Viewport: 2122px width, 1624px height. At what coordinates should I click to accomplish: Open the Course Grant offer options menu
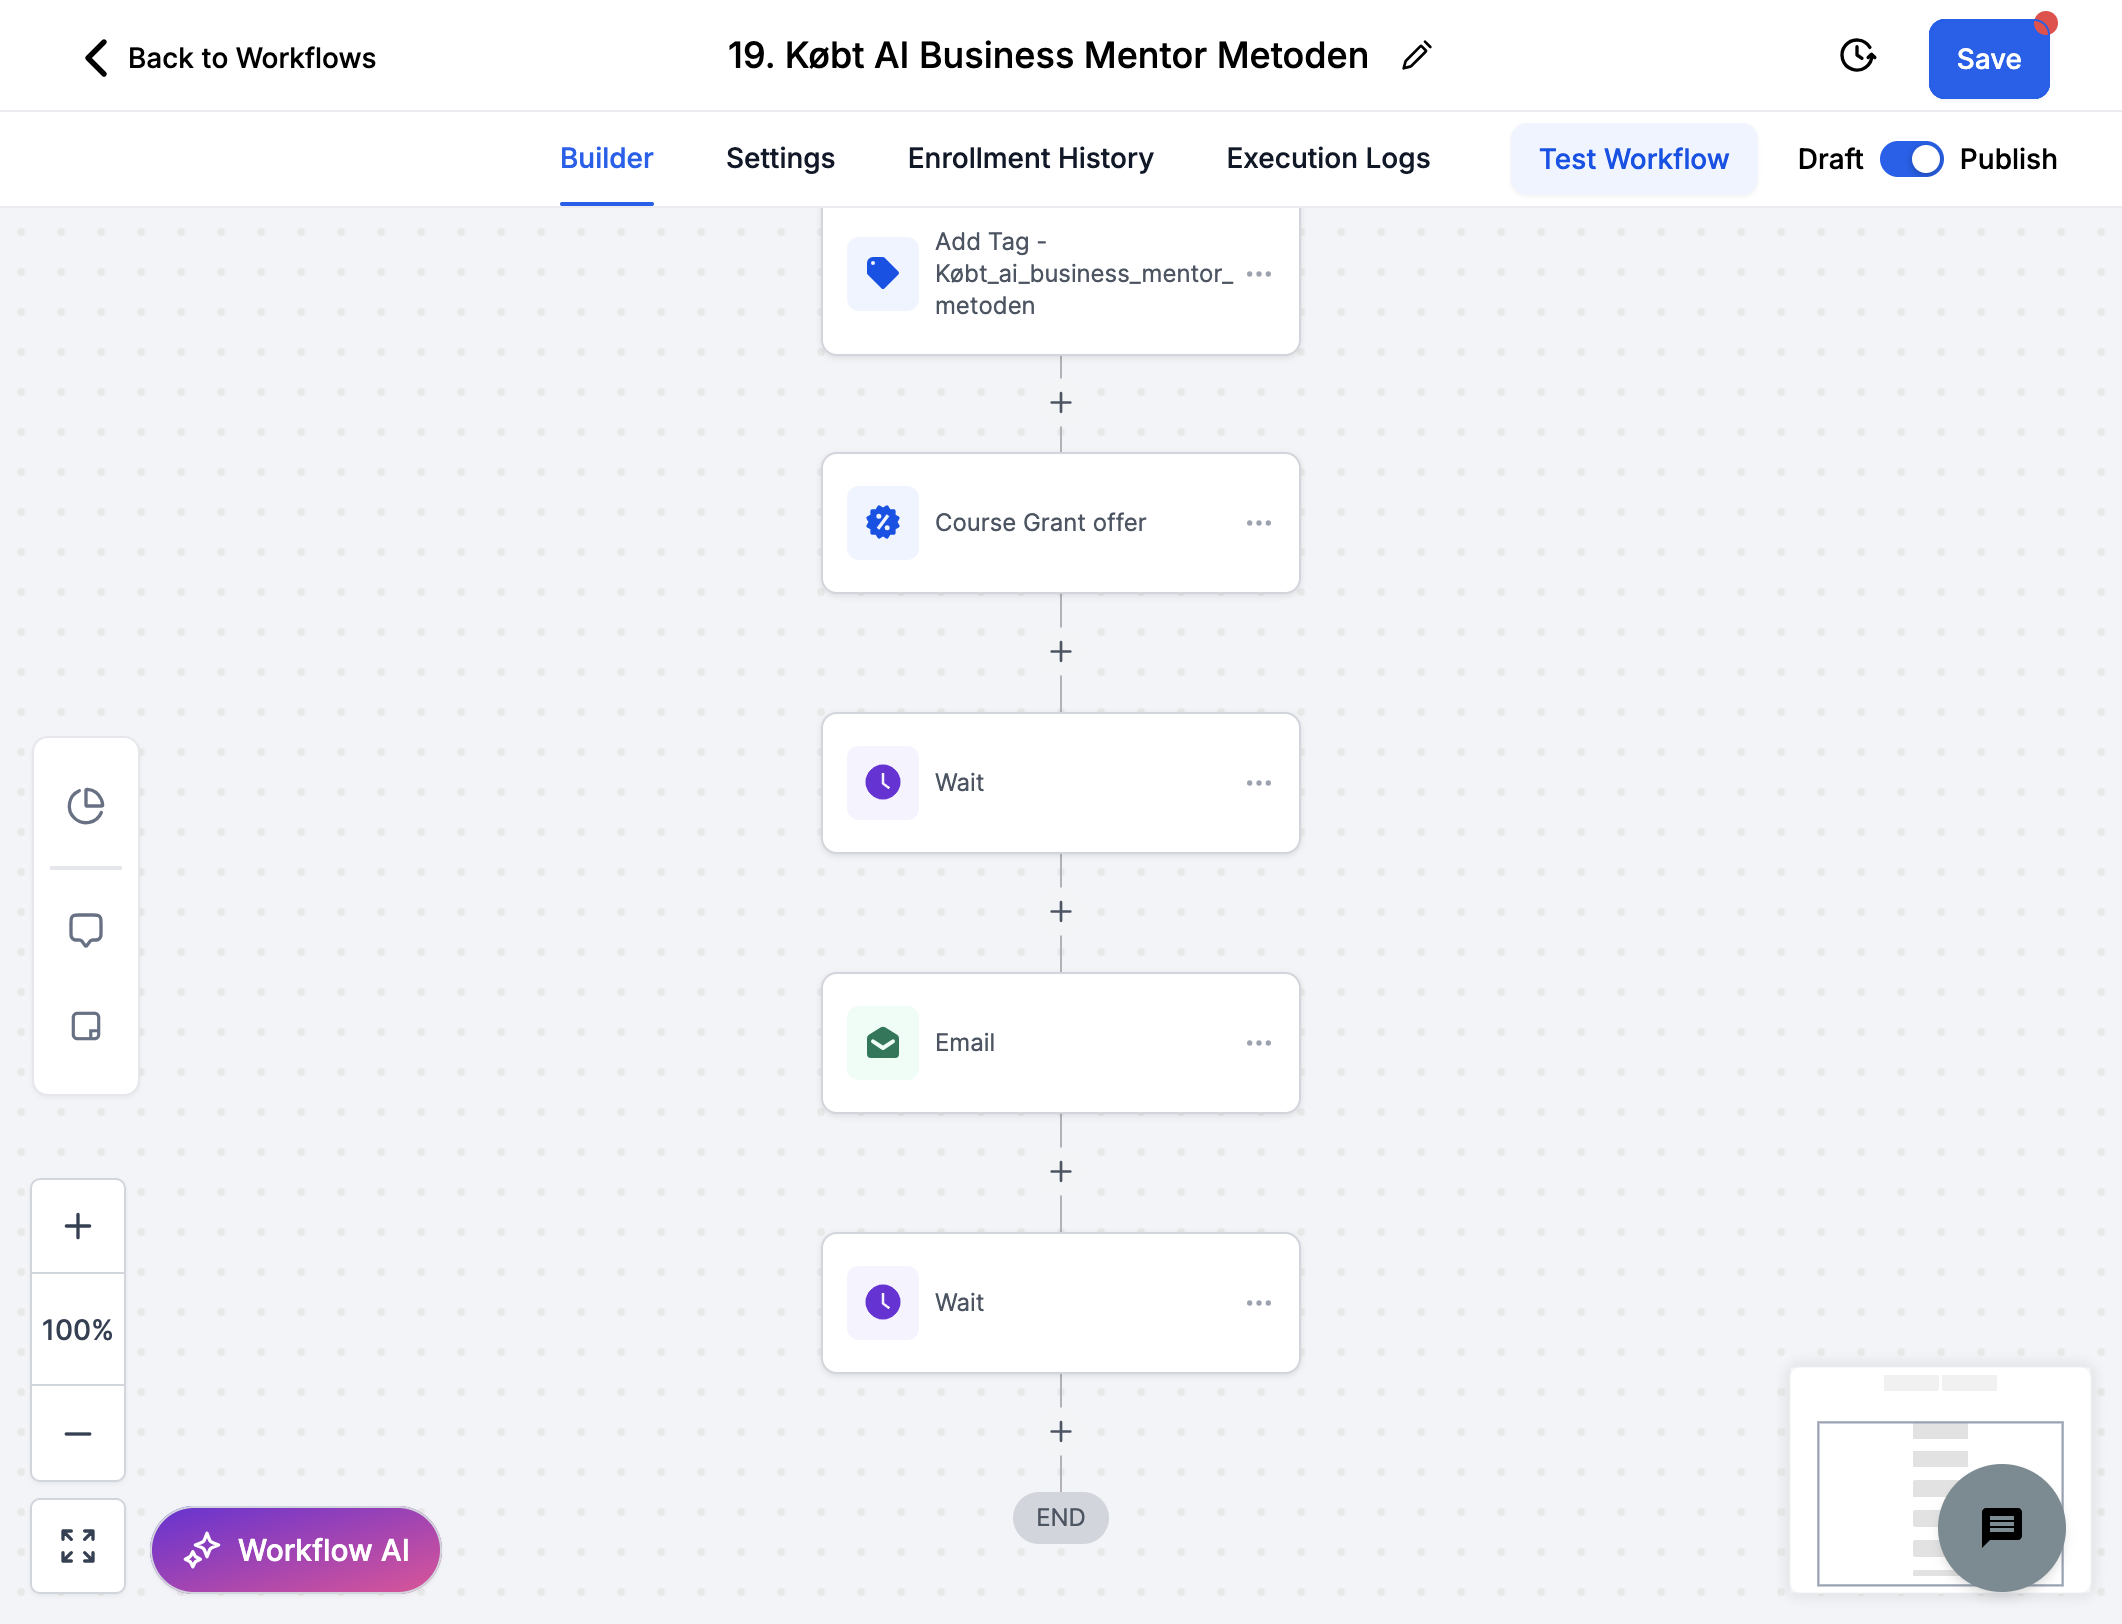coord(1258,523)
